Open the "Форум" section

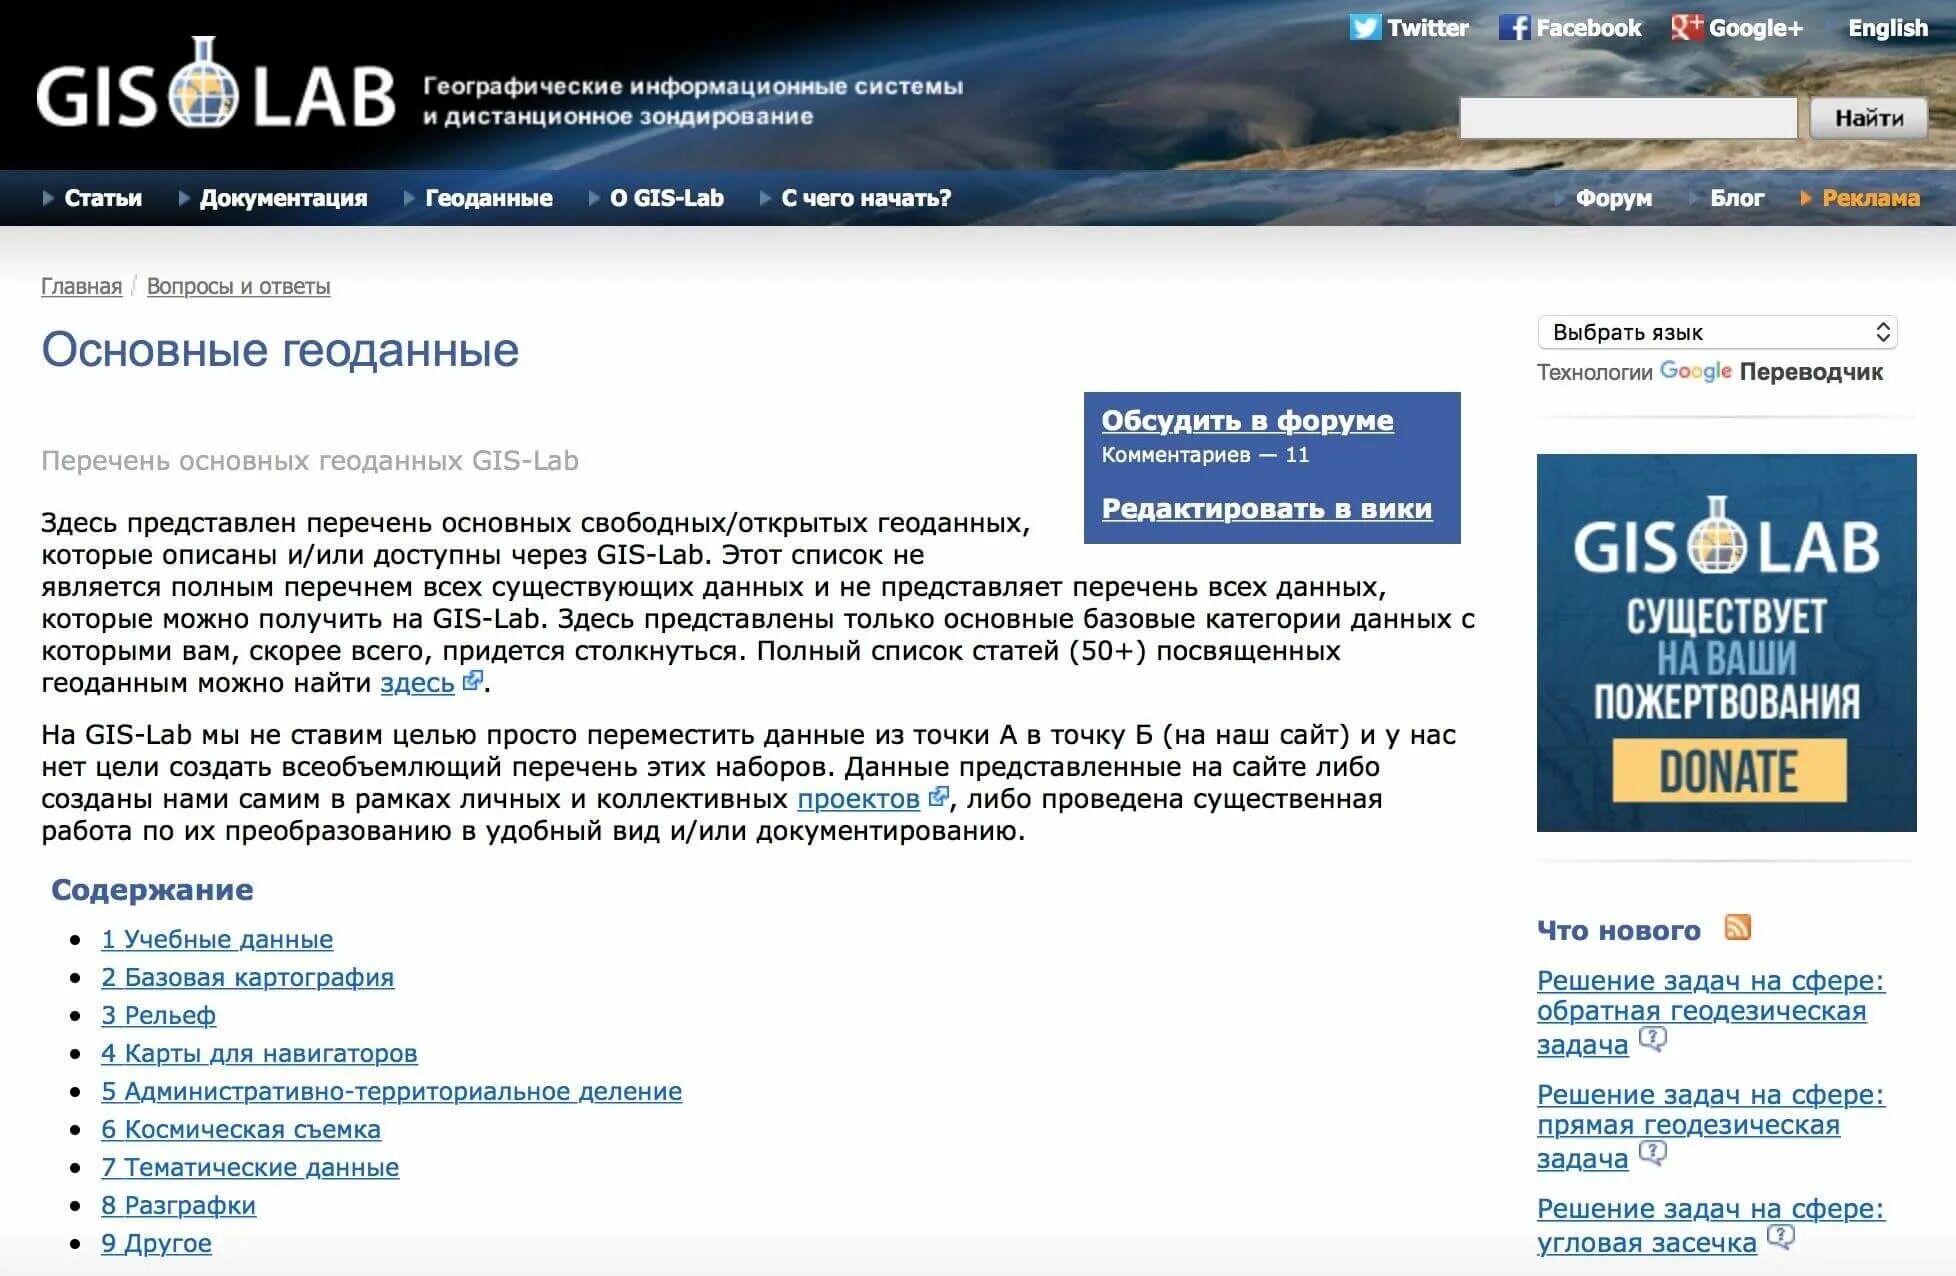click(x=1612, y=197)
